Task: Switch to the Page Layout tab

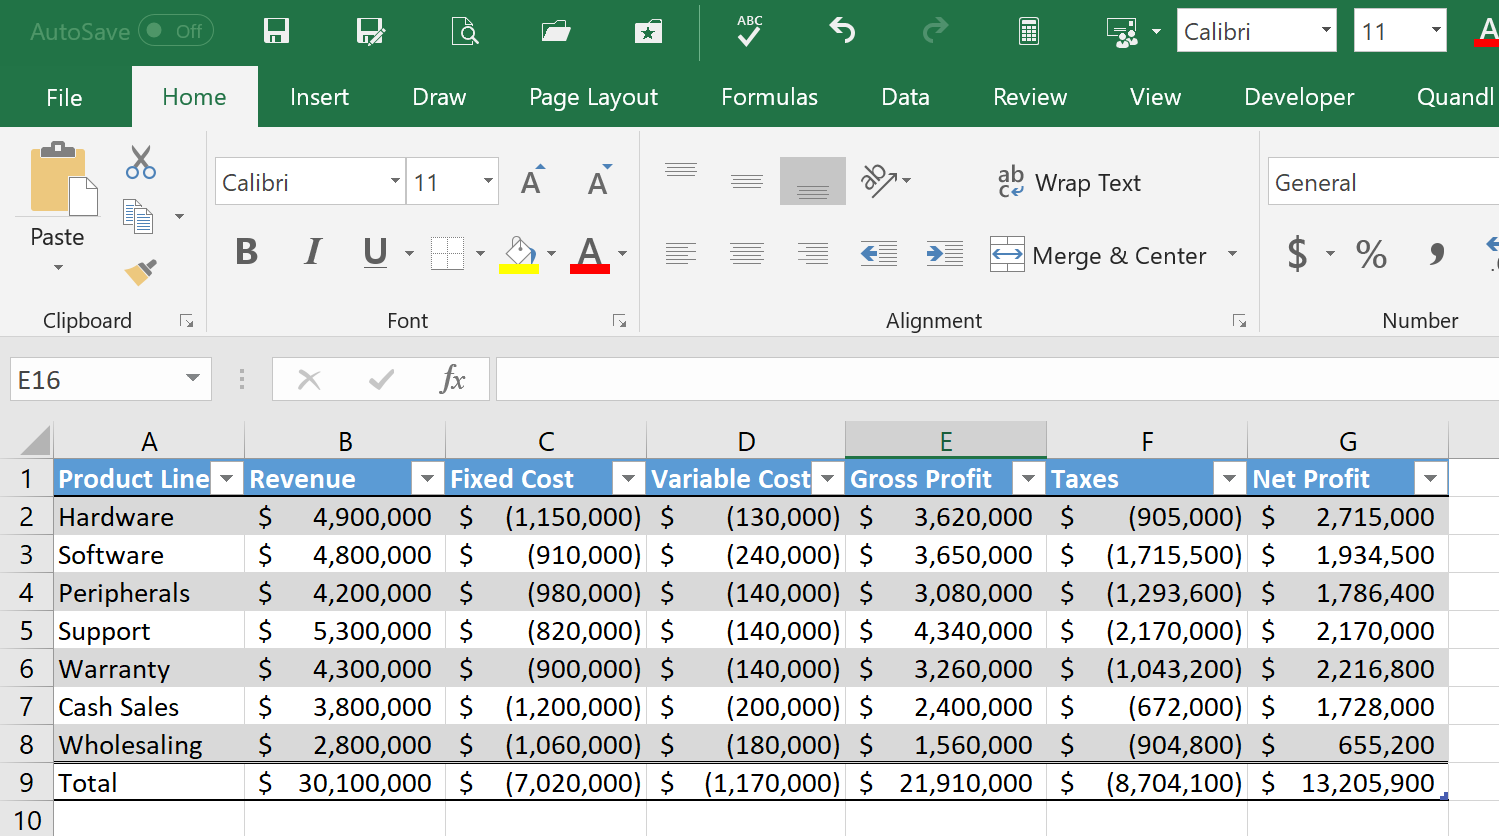Action: pos(593,97)
